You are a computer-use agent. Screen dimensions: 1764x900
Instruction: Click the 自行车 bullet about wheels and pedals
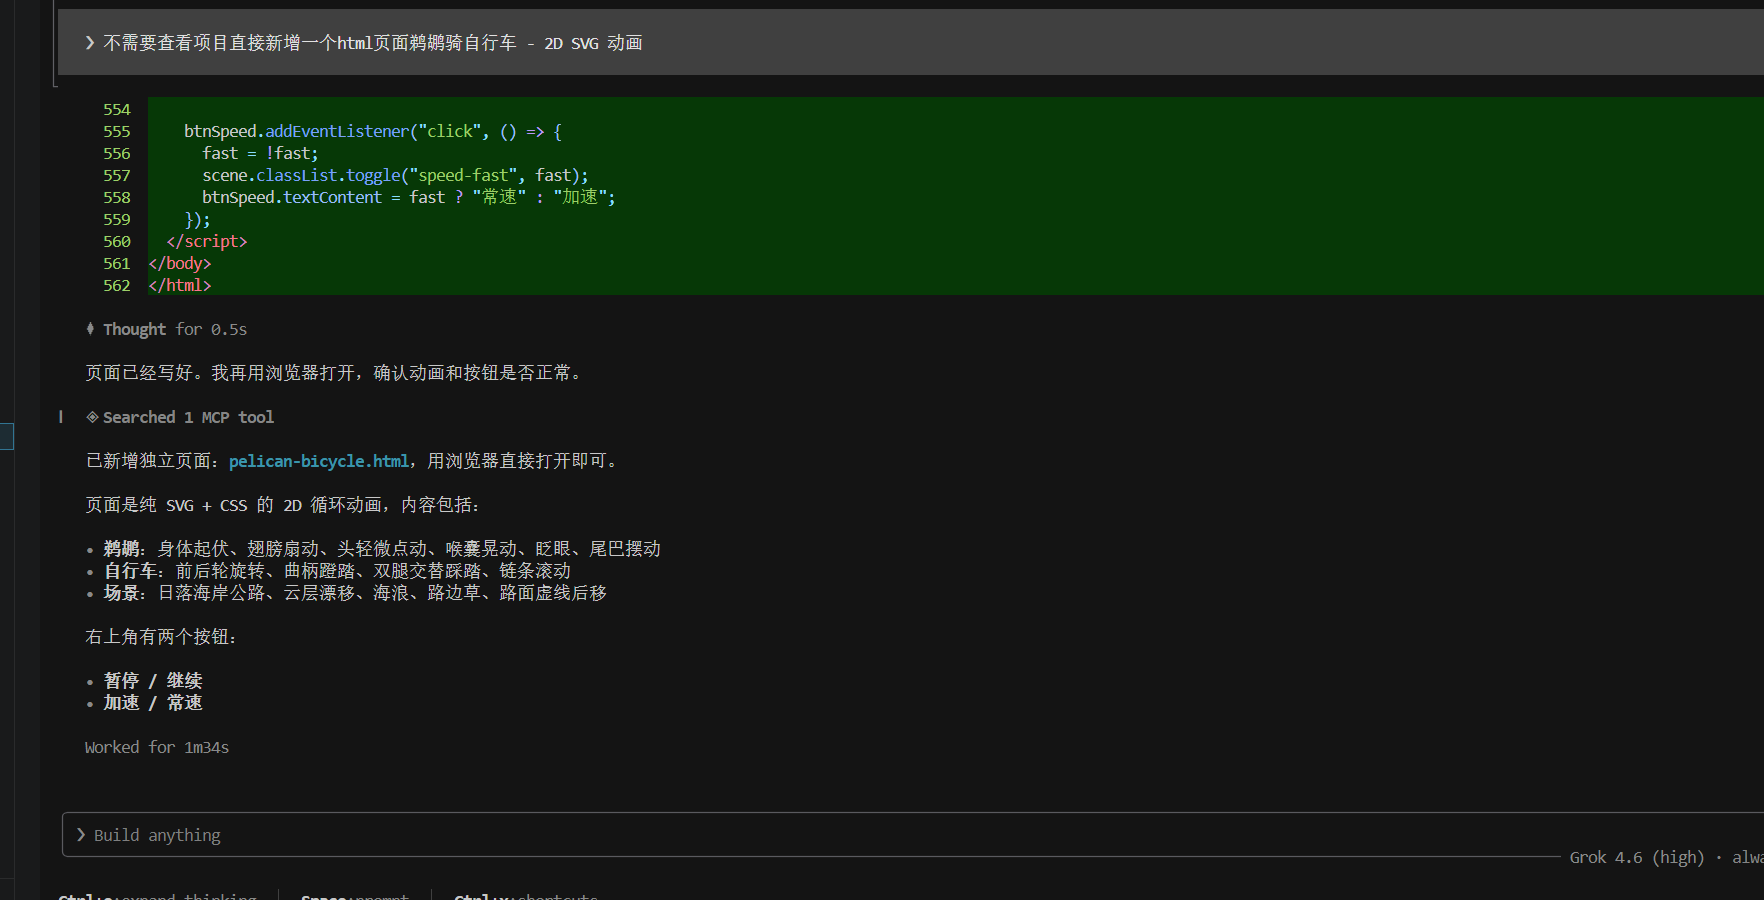(x=337, y=571)
